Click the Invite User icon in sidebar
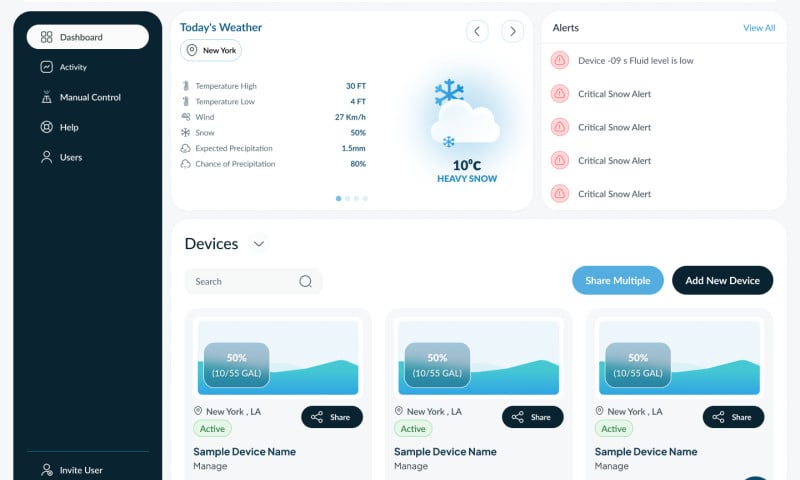Image resolution: width=800 pixels, height=480 pixels. [46, 470]
